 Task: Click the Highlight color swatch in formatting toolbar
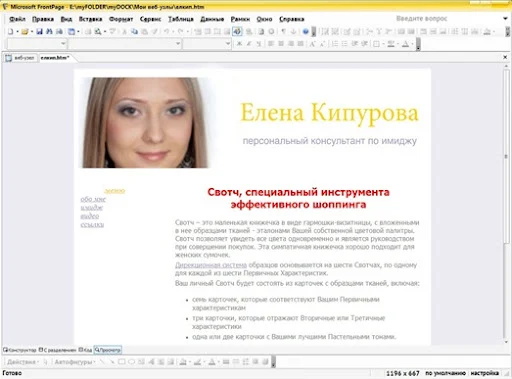pos(391,44)
